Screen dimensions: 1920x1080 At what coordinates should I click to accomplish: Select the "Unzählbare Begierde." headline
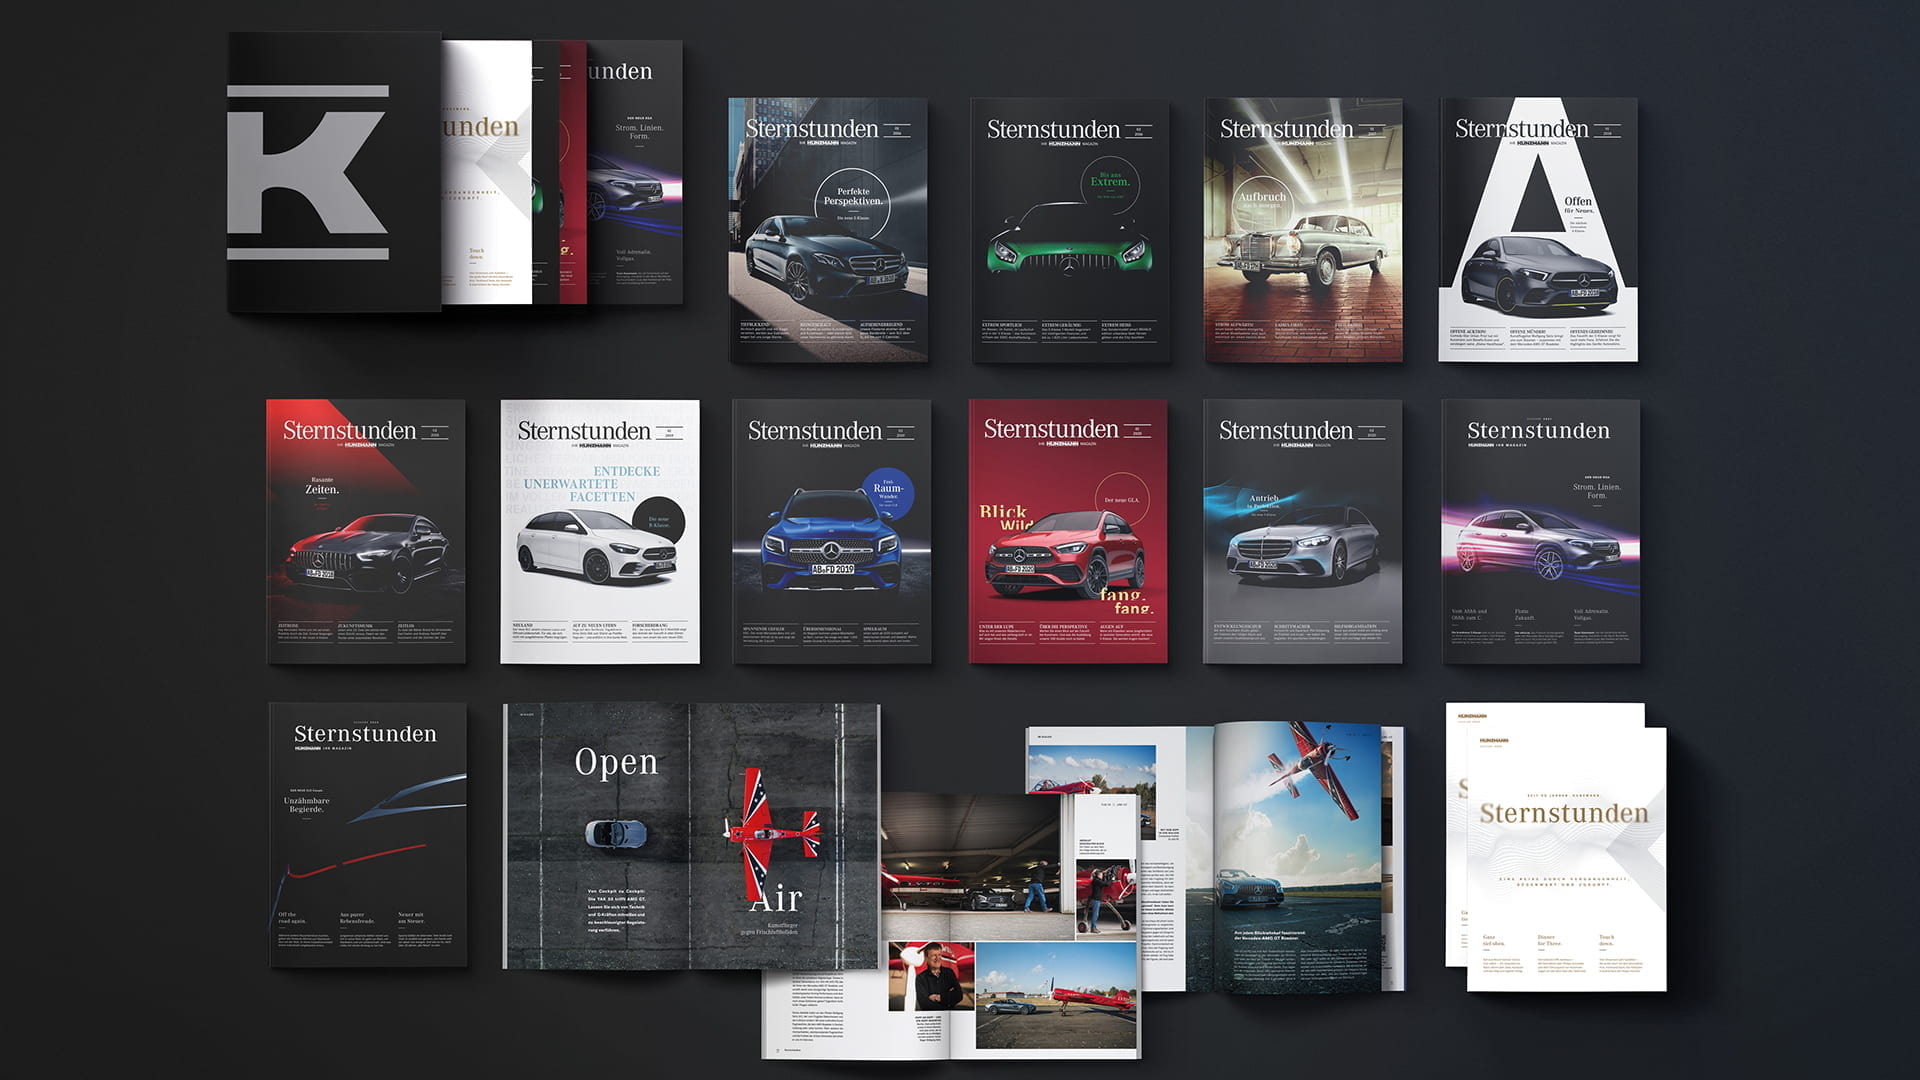coord(306,805)
